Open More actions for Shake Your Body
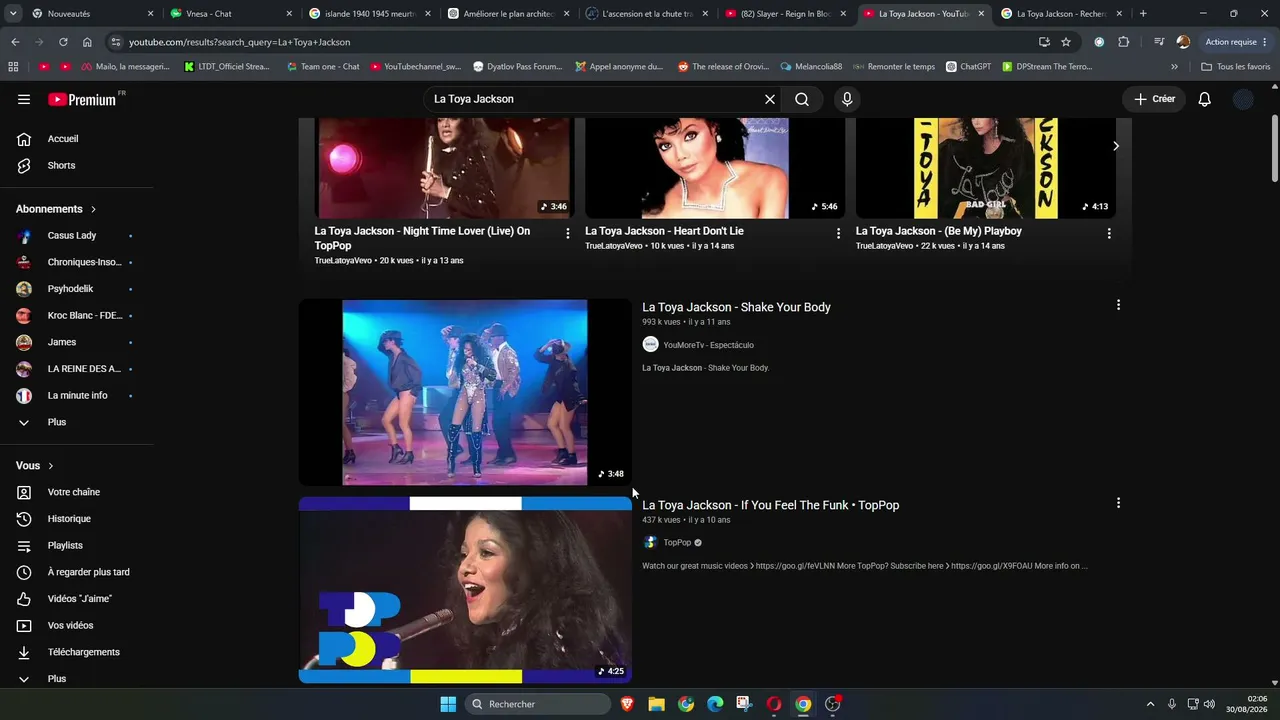 pos(1118,305)
